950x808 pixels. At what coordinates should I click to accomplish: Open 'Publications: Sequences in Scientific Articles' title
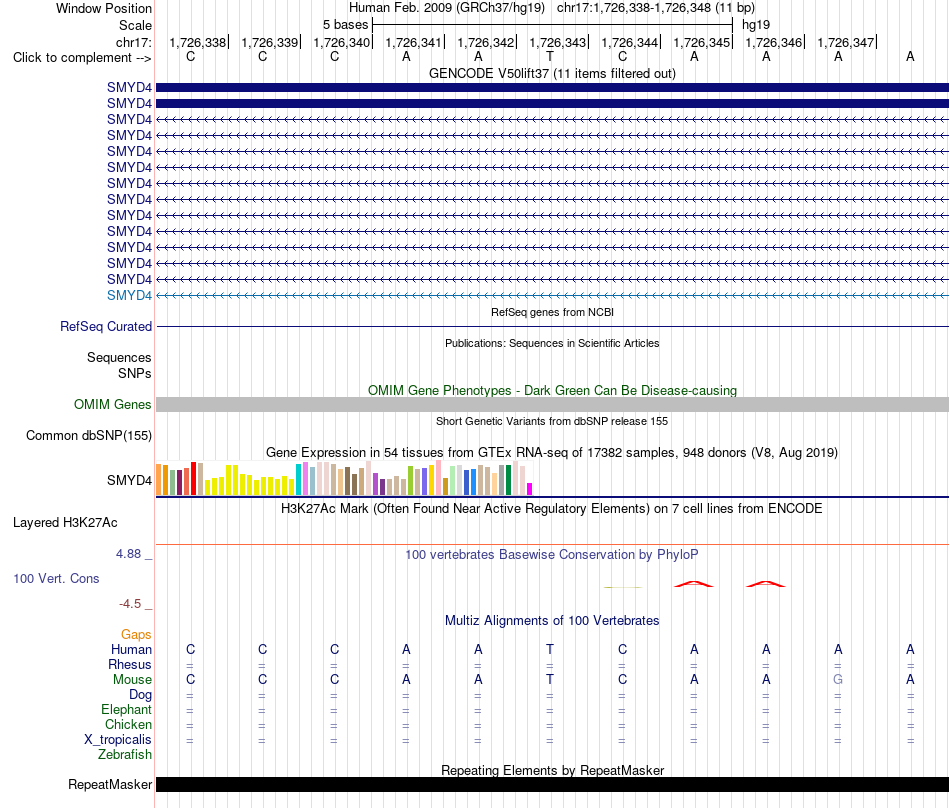[x=552, y=343]
